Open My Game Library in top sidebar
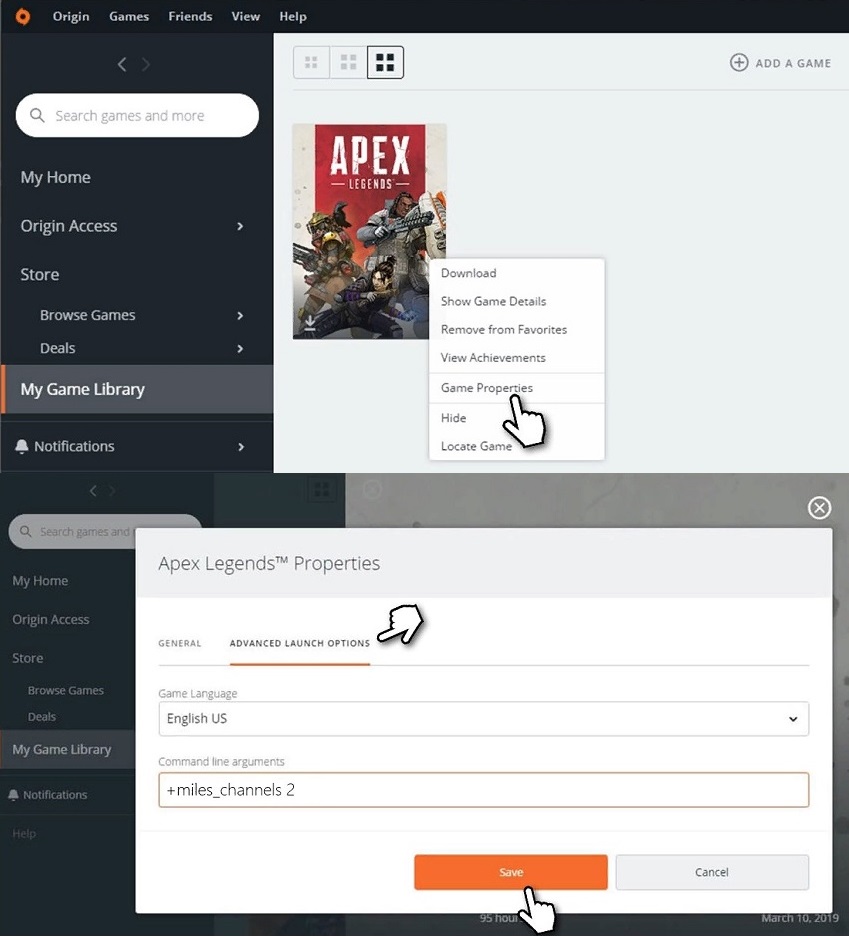849x937 pixels. click(137, 389)
